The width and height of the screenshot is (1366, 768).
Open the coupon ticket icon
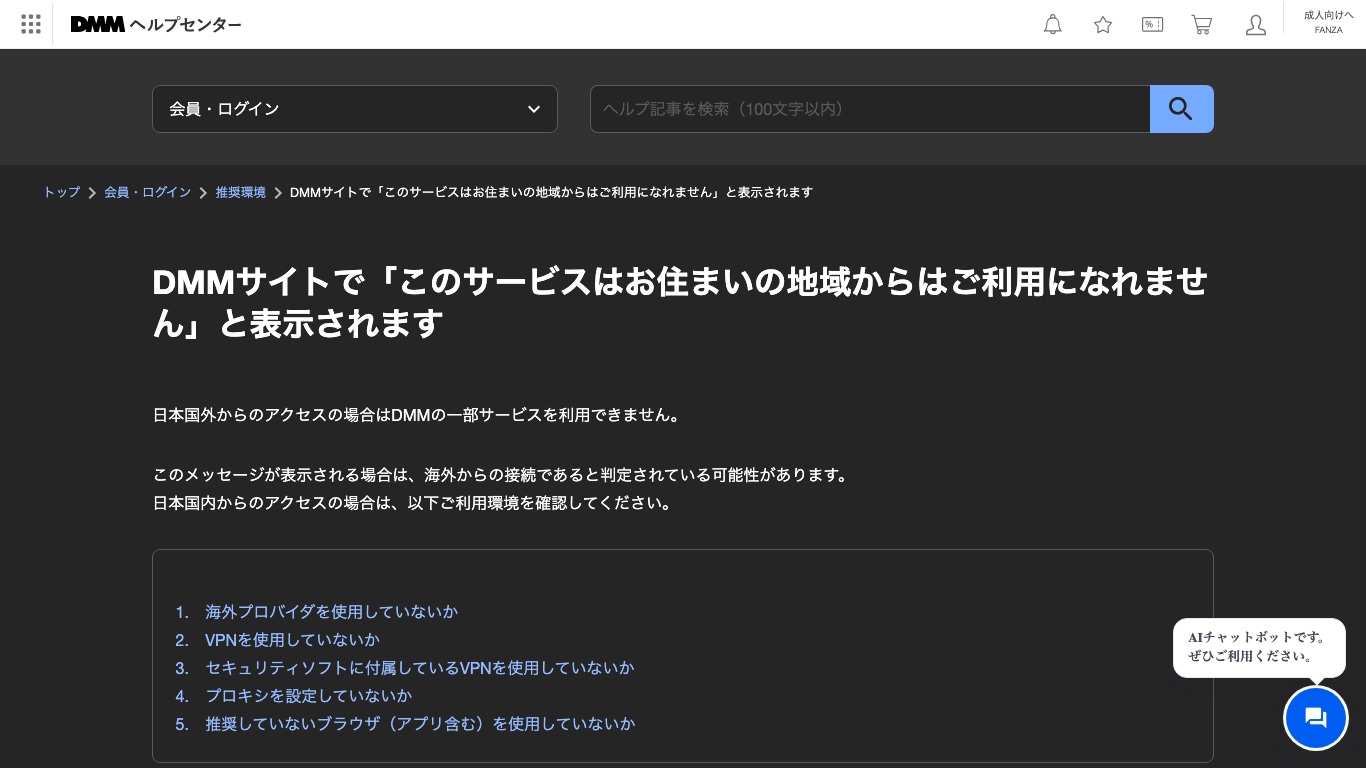tap(1152, 24)
